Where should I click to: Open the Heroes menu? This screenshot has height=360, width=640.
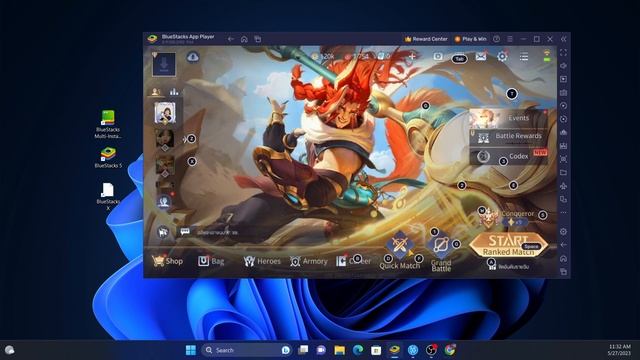click(x=262, y=261)
